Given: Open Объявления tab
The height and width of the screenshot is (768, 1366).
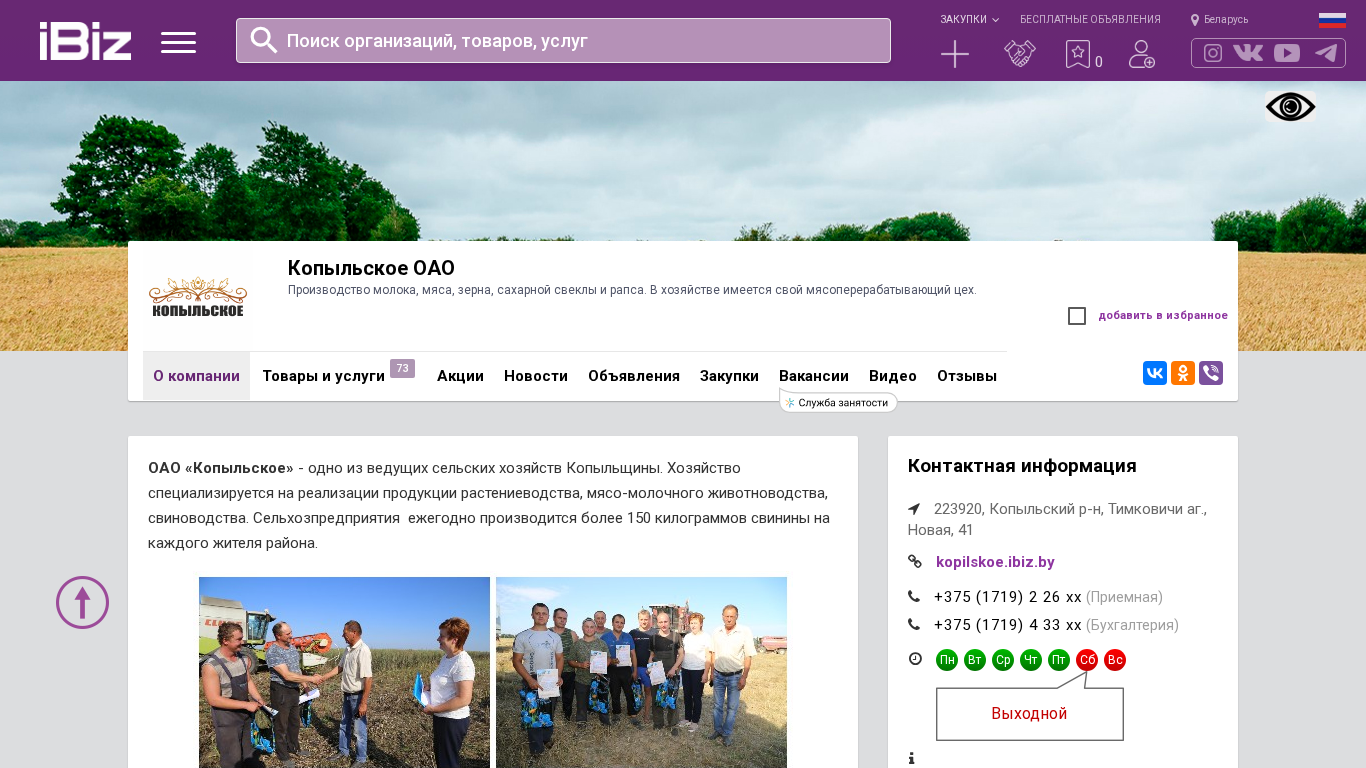Looking at the screenshot, I should pyautogui.click(x=634, y=376).
